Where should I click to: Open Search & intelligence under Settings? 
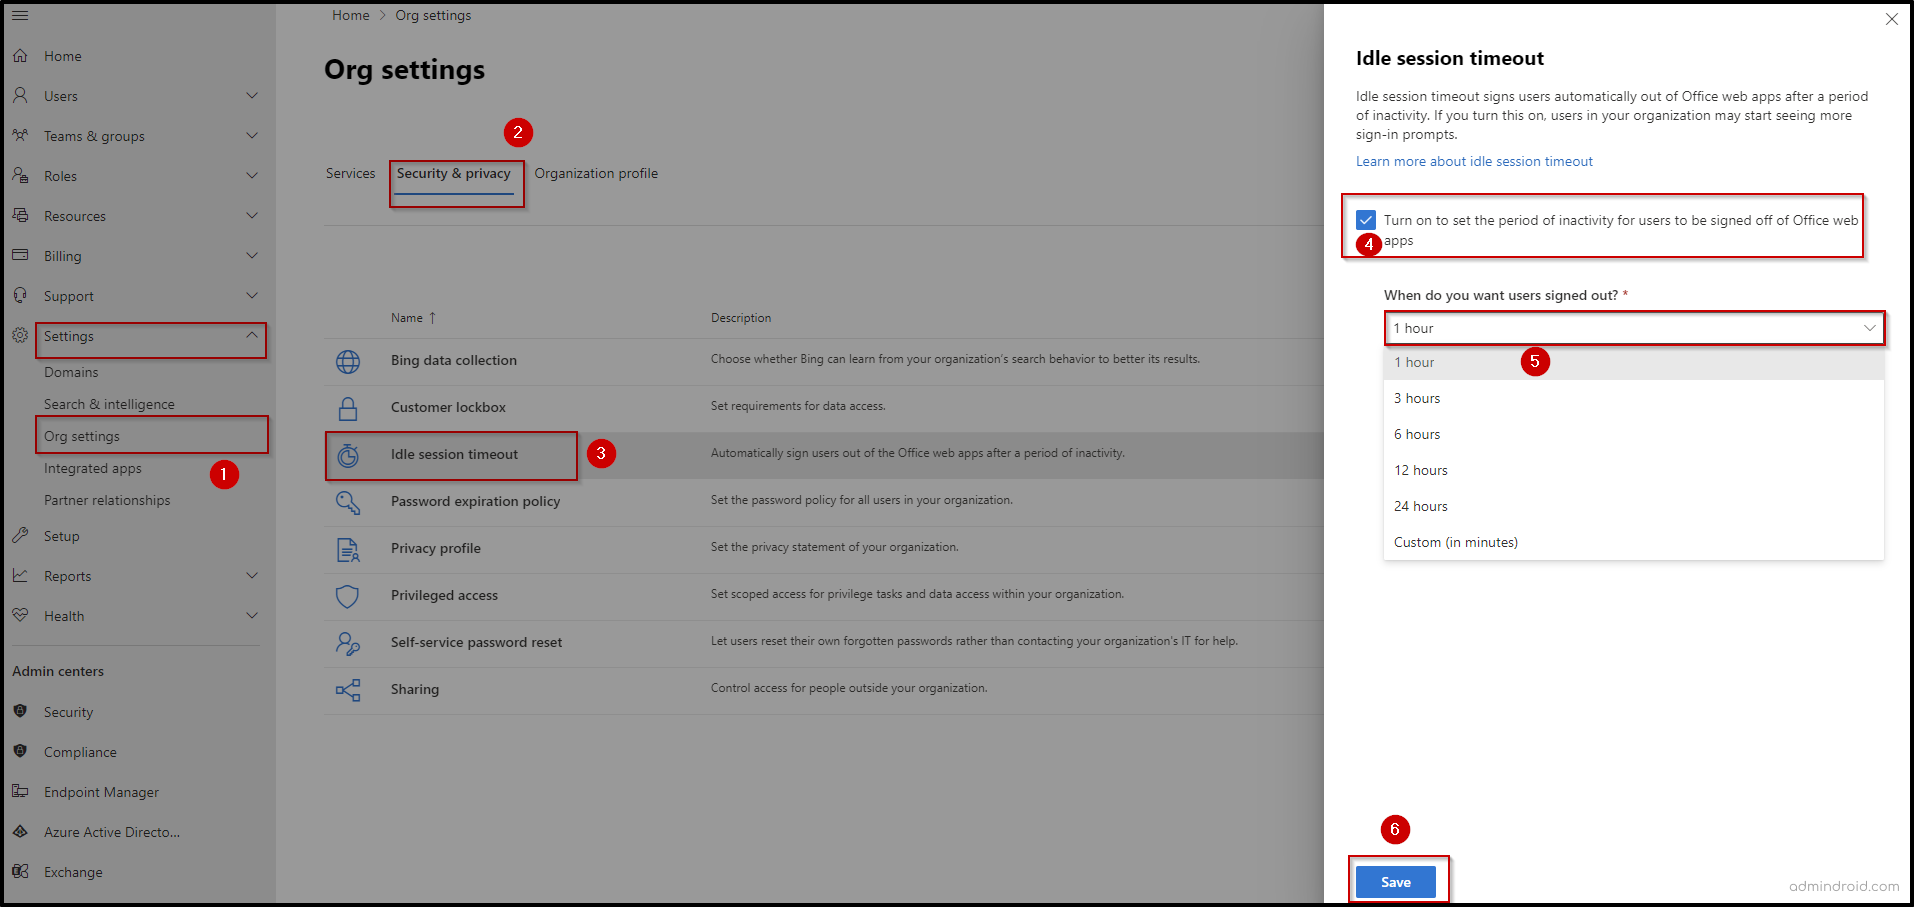click(109, 404)
